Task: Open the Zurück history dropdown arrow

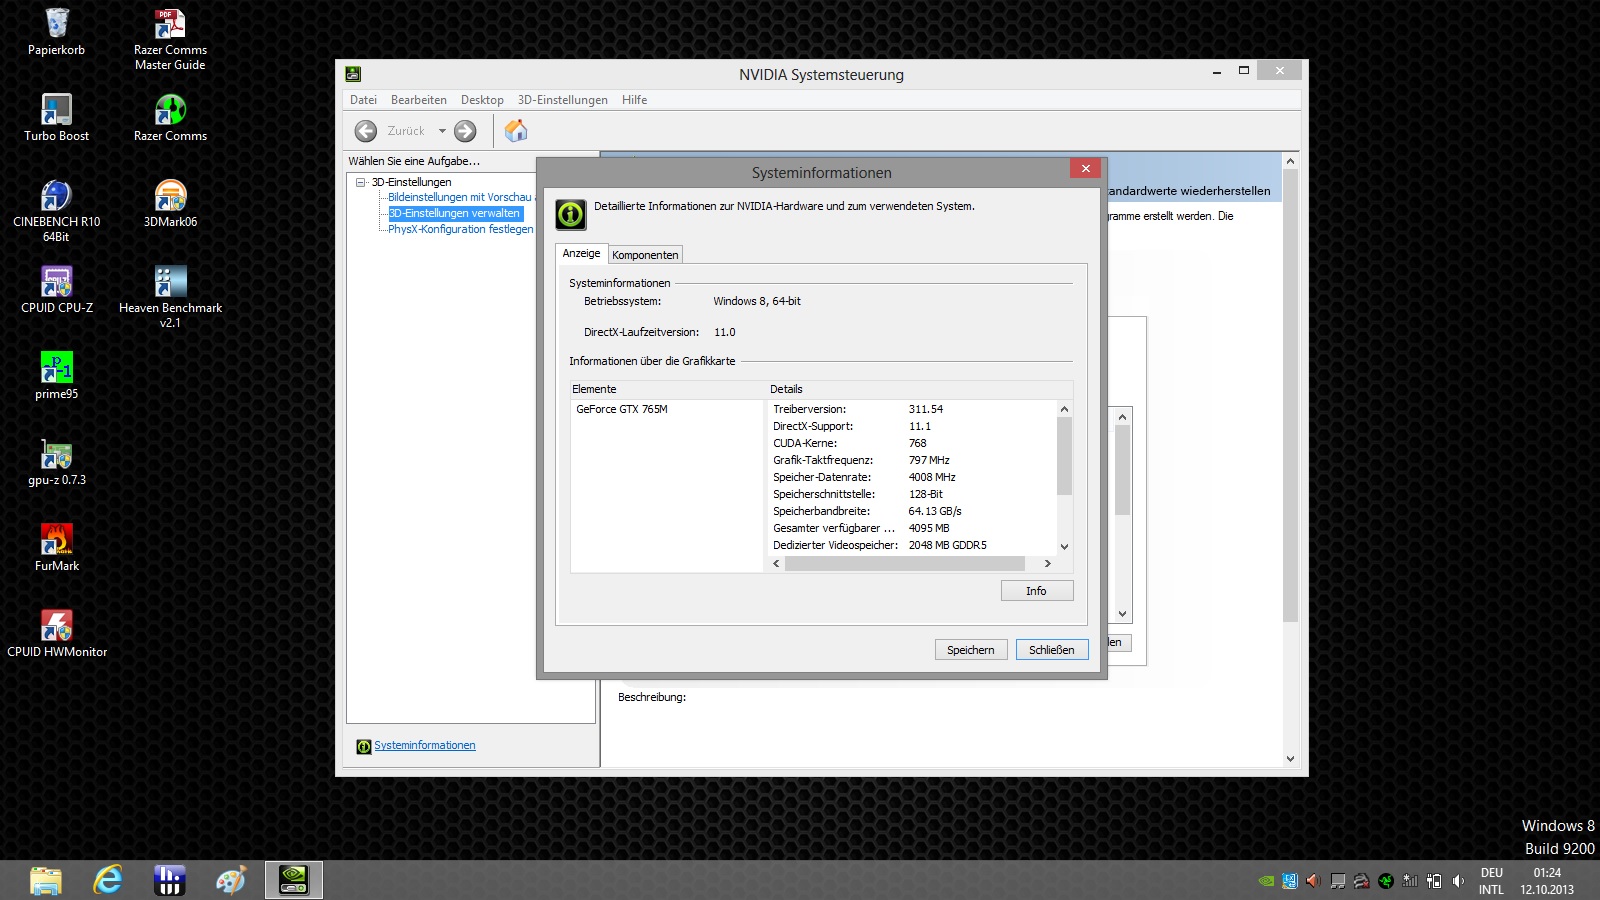Action: (x=442, y=131)
